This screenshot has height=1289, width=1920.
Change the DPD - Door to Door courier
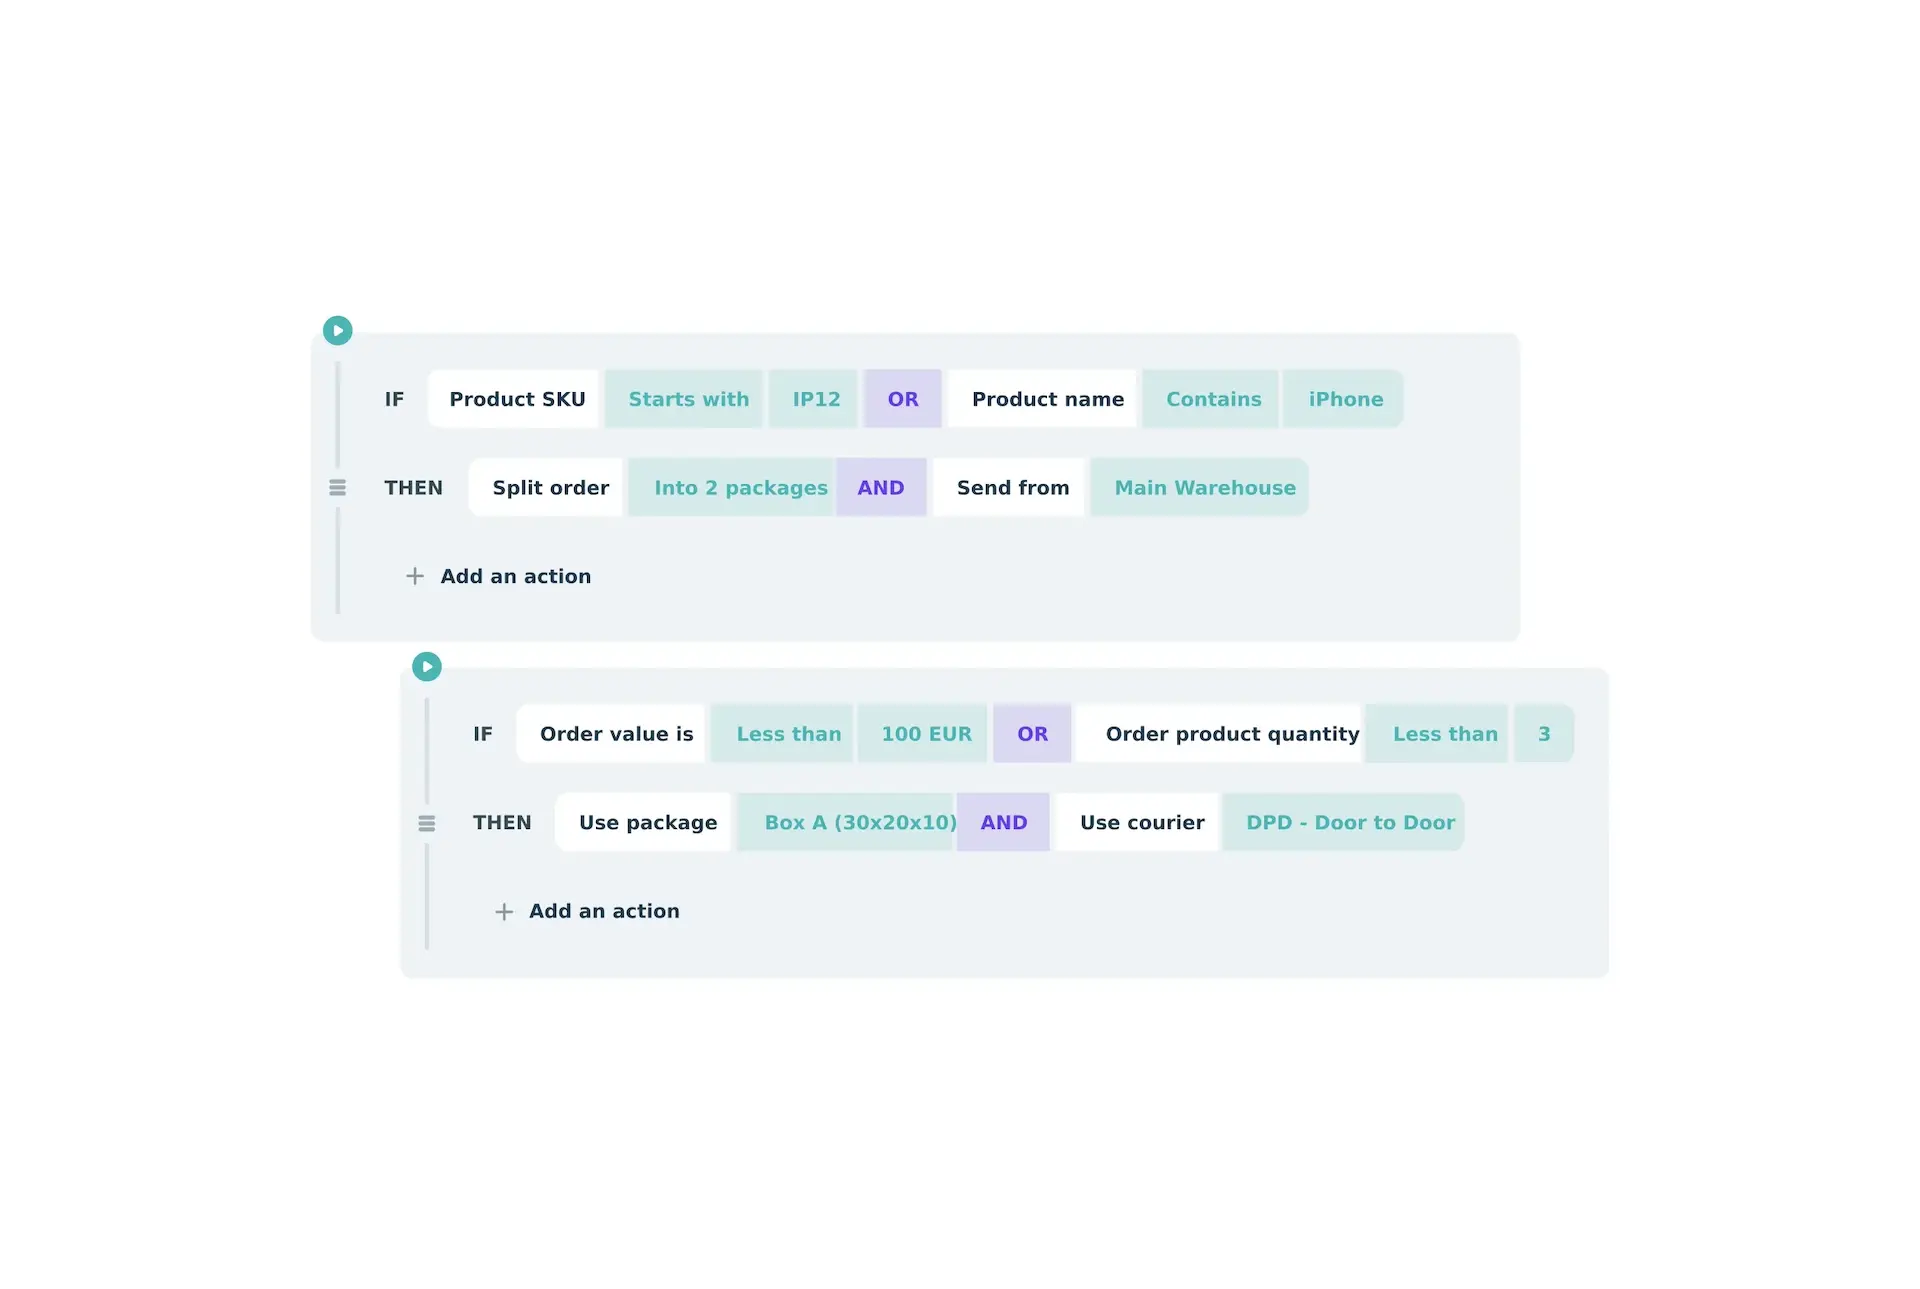click(x=1349, y=823)
